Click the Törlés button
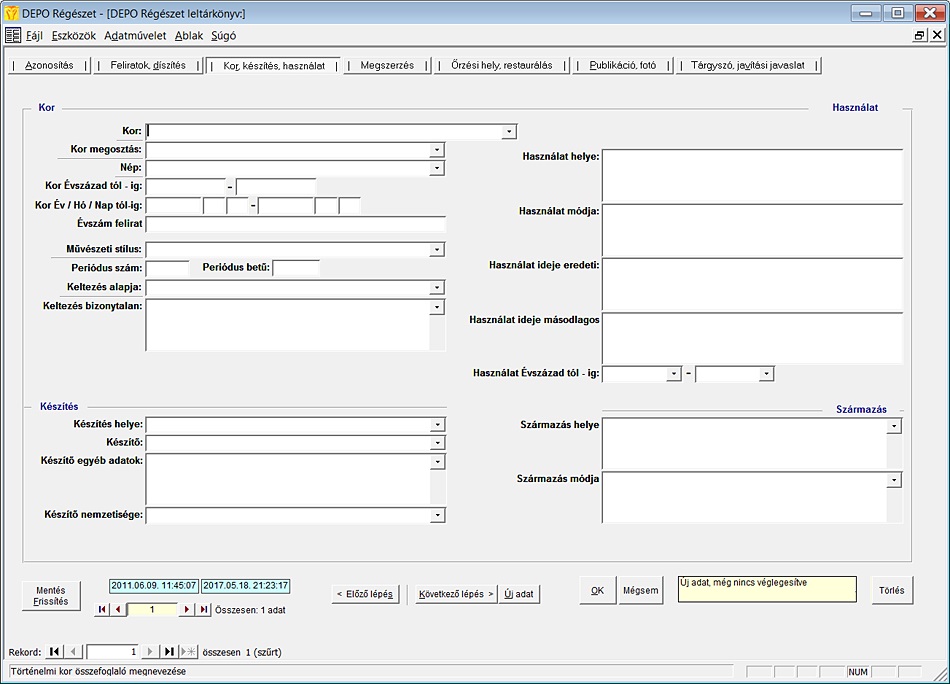This screenshot has height=684, width=950. coord(891,590)
